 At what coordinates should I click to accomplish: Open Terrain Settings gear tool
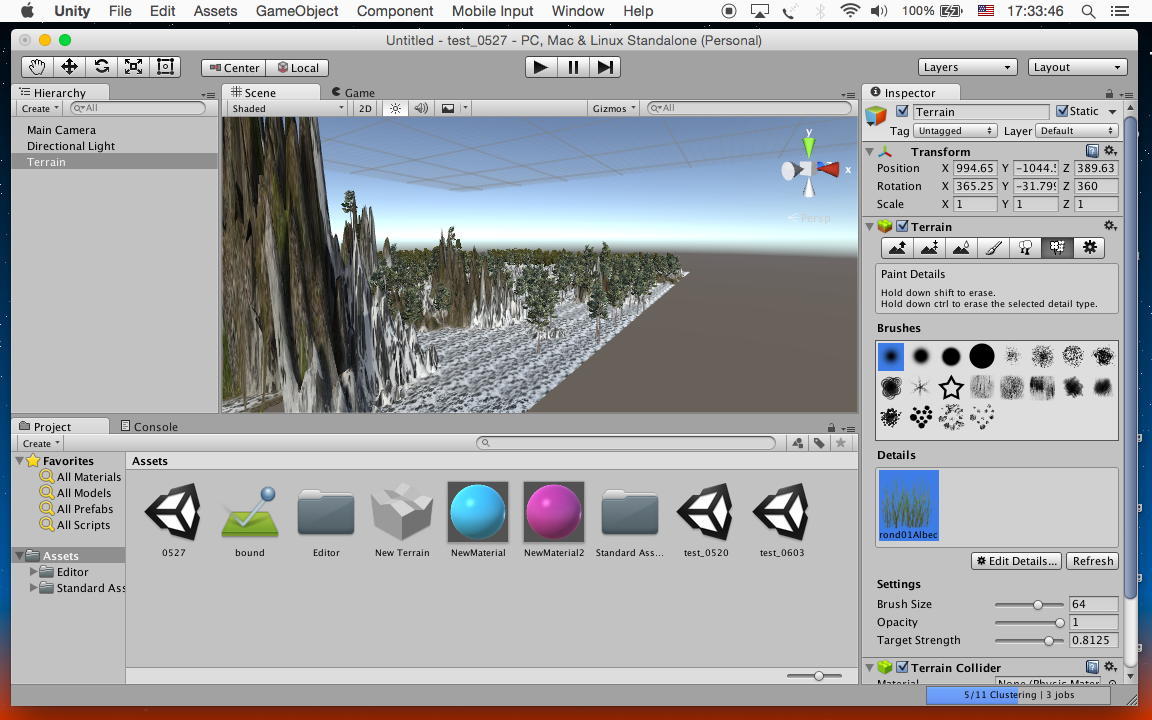1089,248
